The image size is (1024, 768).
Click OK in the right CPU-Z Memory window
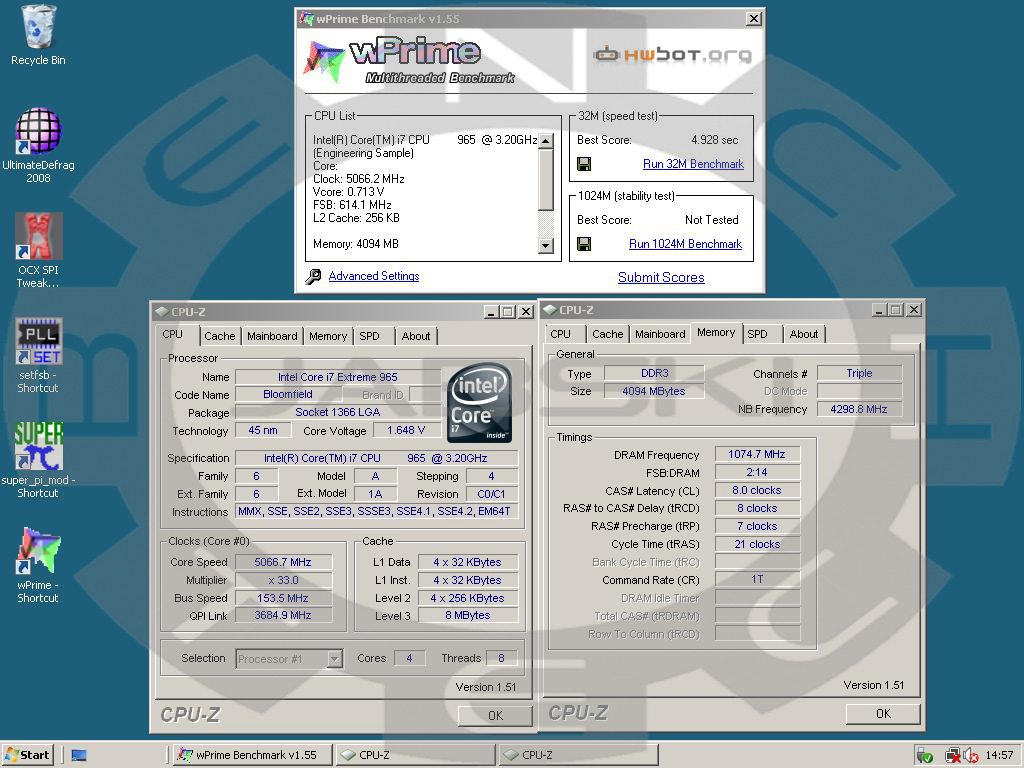point(883,713)
